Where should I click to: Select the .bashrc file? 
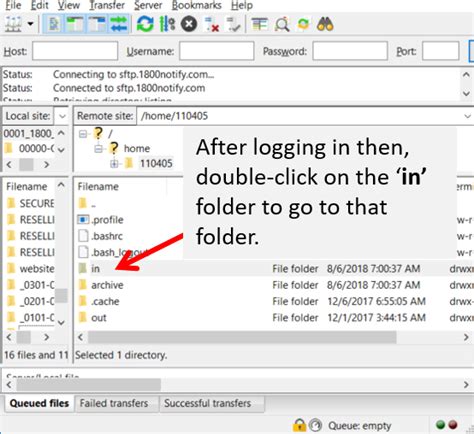[100, 236]
